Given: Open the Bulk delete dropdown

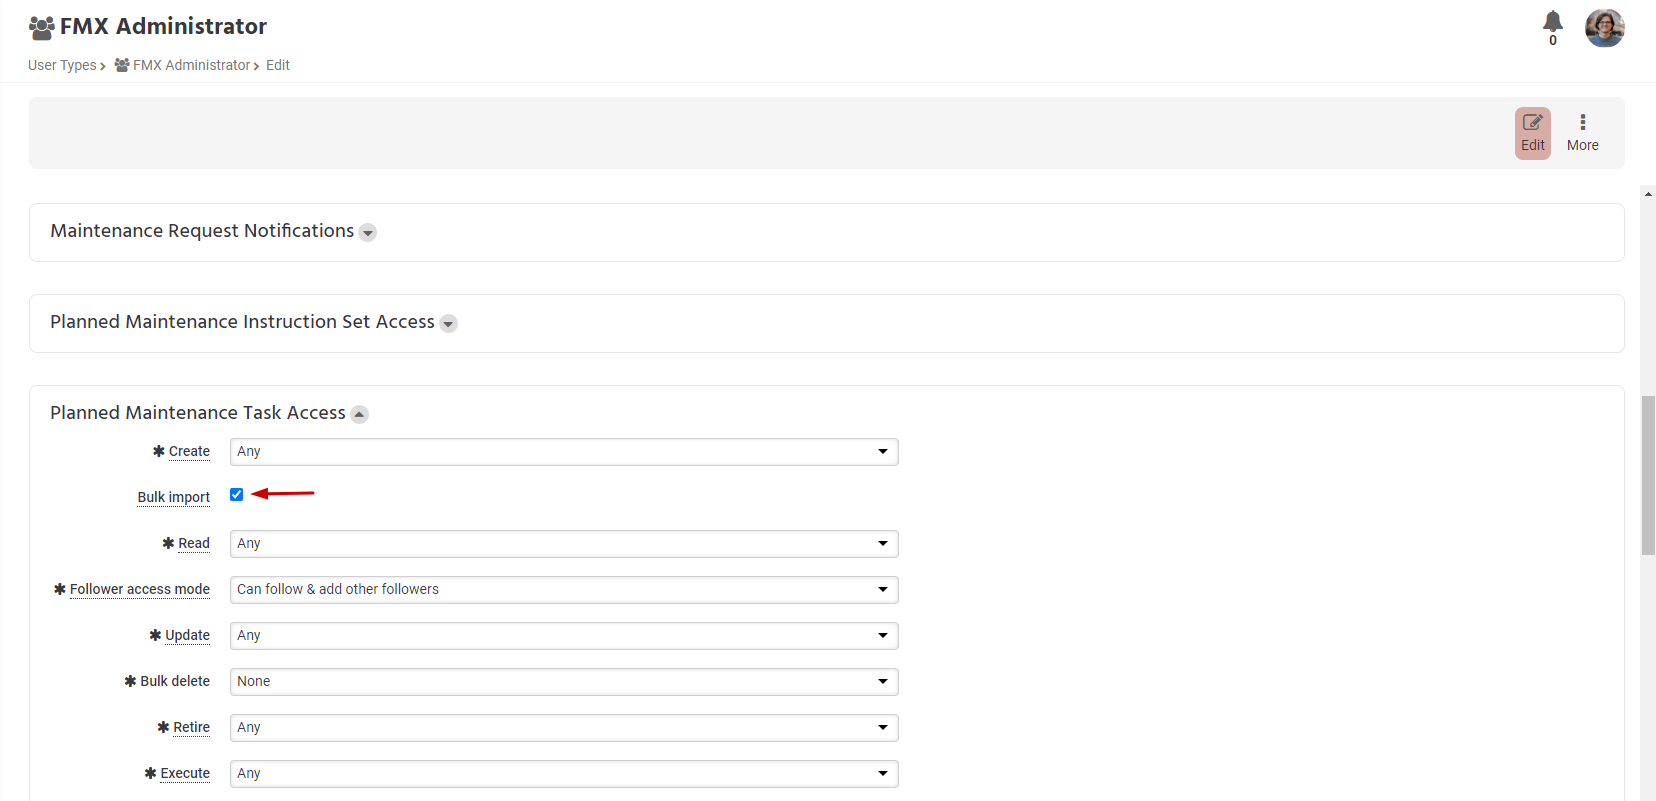Looking at the screenshot, I should coord(564,682).
